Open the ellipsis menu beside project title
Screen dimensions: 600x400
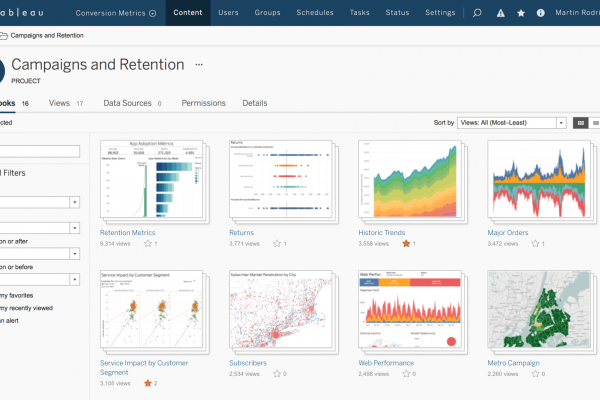(x=199, y=64)
